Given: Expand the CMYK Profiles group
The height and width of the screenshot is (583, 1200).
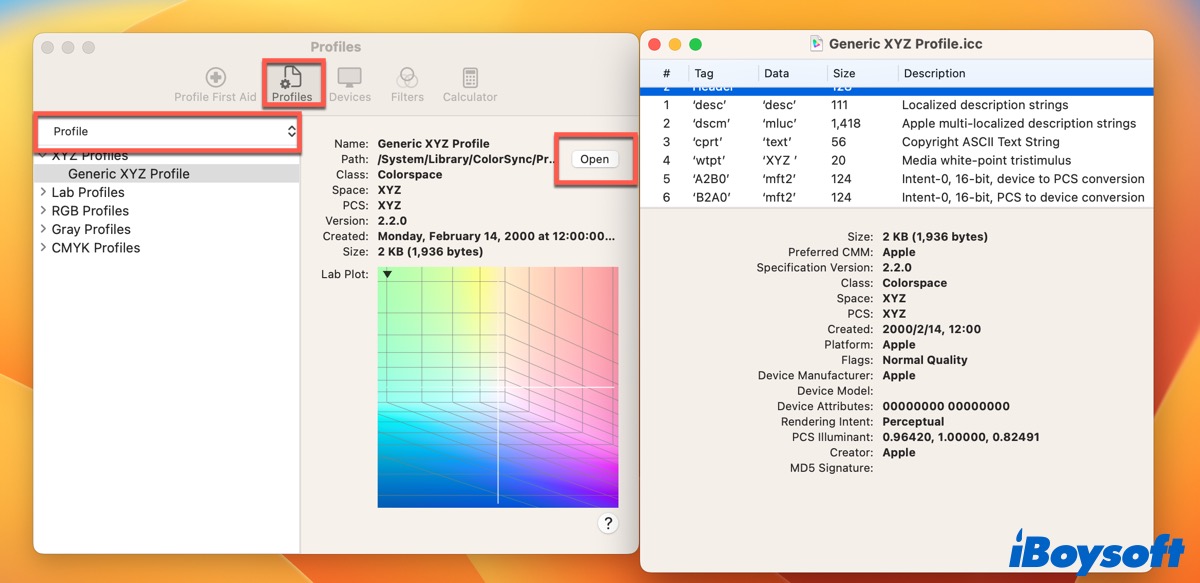Looking at the screenshot, I should tap(43, 248).
